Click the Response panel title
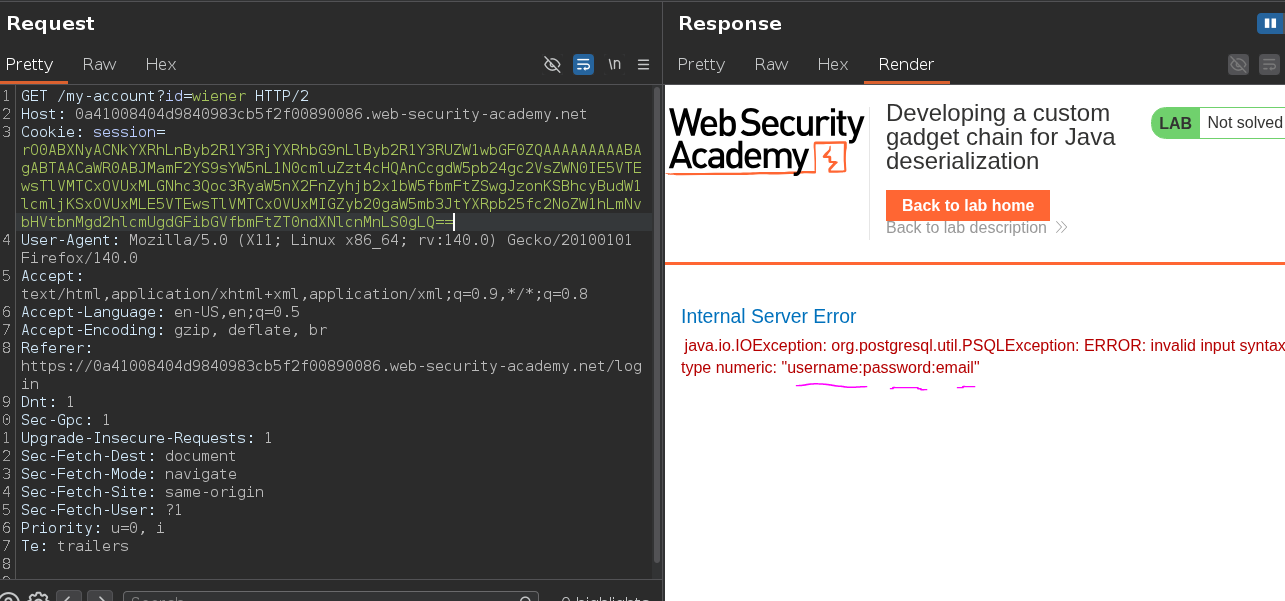This screenshot has width=1285, height=601. (730, 23)
